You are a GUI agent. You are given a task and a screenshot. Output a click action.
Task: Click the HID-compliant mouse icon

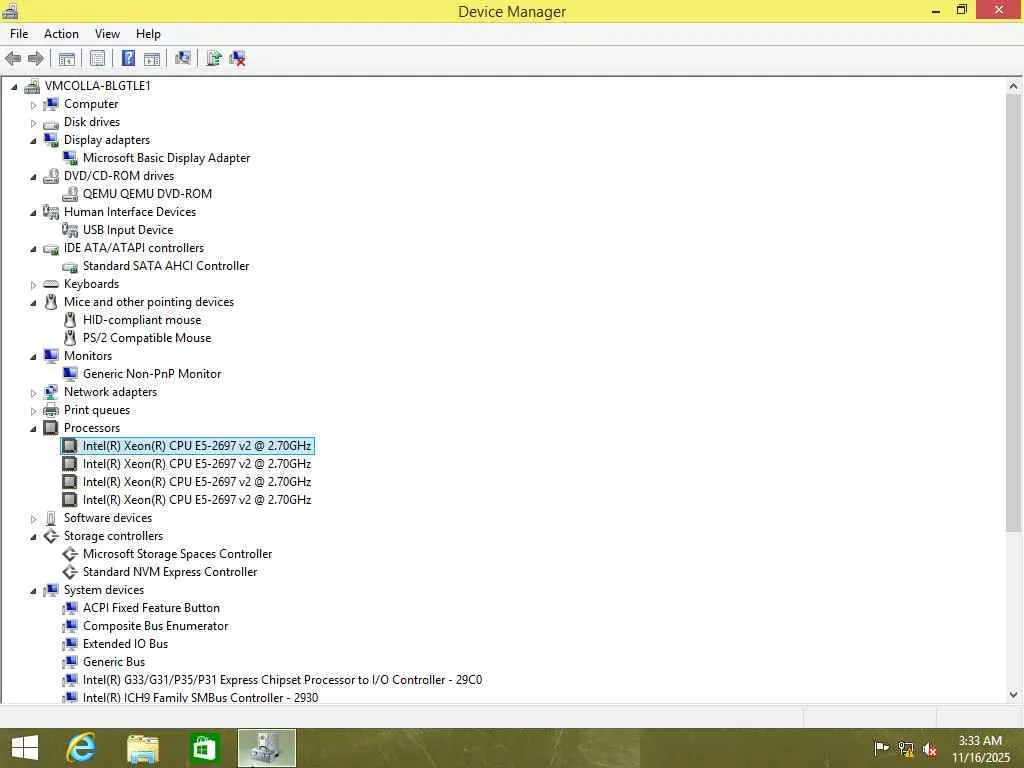pos(70,320)
